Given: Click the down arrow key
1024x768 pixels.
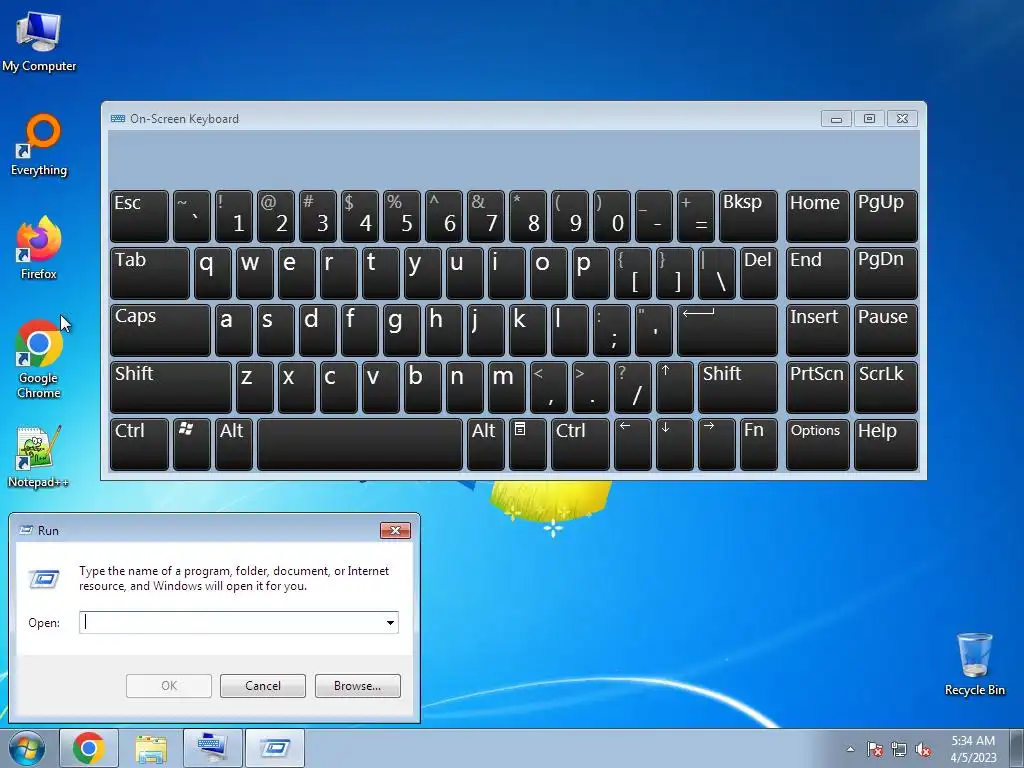Looking at the screenshot, I should click(x=674, y=445).
